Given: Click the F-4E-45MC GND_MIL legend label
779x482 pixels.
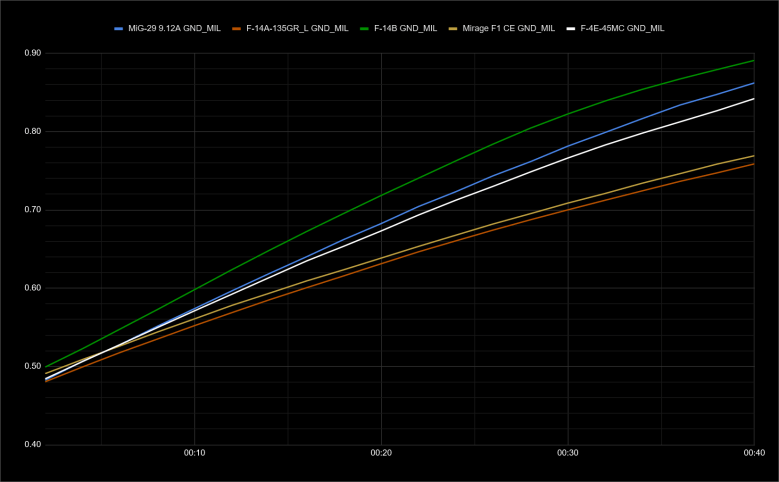Looking at the screenshot, I should [622, 29].
